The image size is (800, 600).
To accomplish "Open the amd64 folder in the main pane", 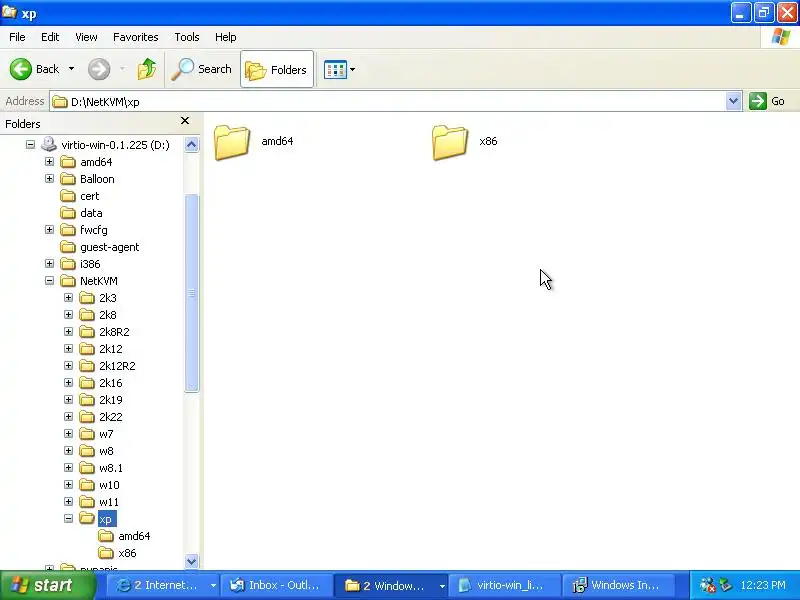I will pos(254,142).
